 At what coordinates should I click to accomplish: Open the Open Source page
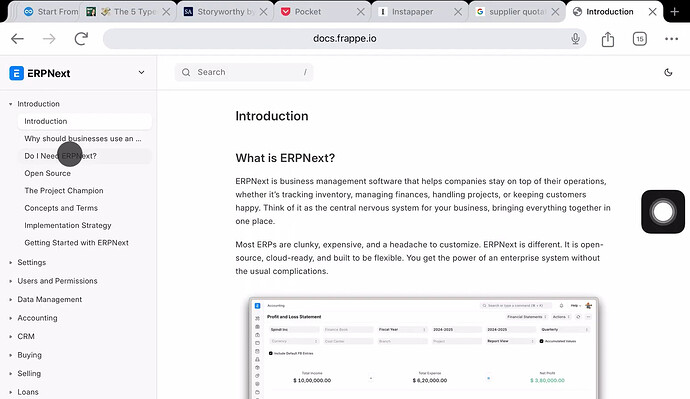(84, 173)
